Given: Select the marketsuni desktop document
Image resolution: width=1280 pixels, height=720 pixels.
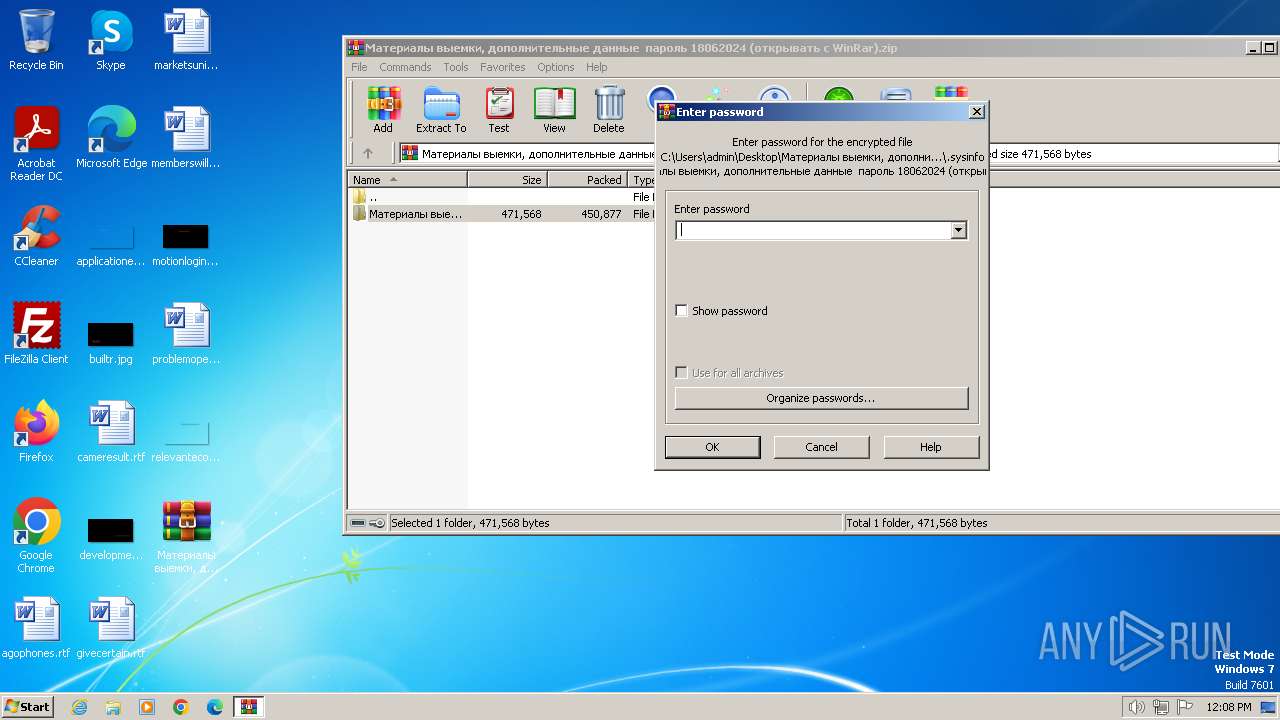Looking at the screenshot, I should coord(186,40).
